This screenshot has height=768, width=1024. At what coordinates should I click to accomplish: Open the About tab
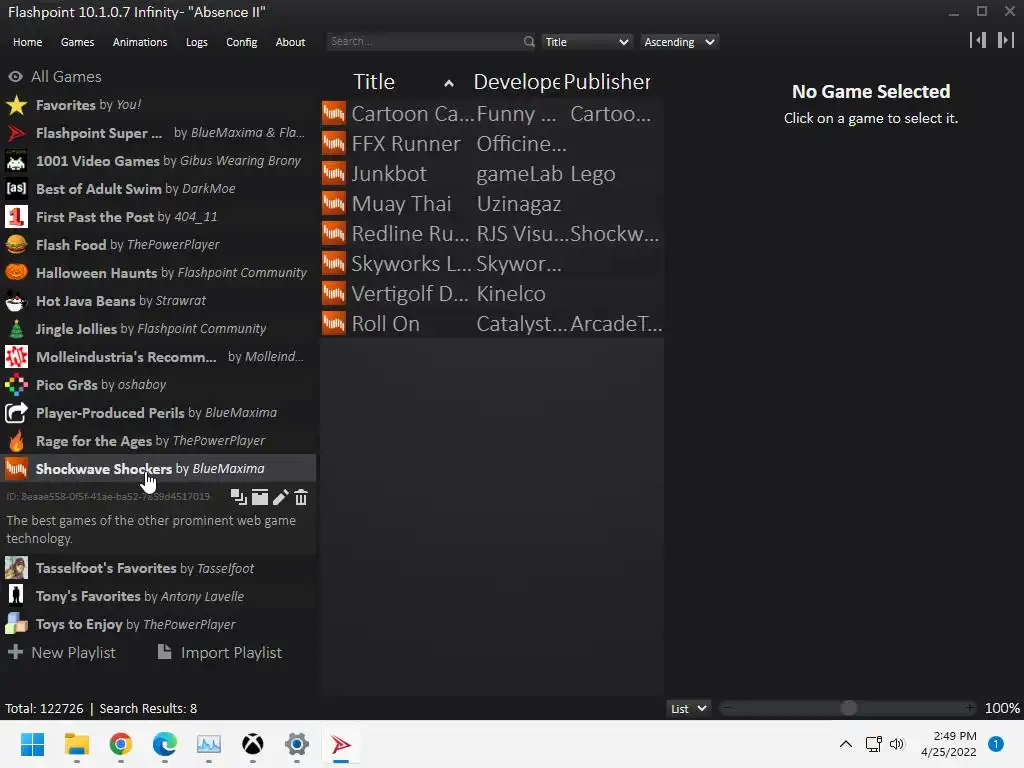pyautogui.click(x=290, y=42)
